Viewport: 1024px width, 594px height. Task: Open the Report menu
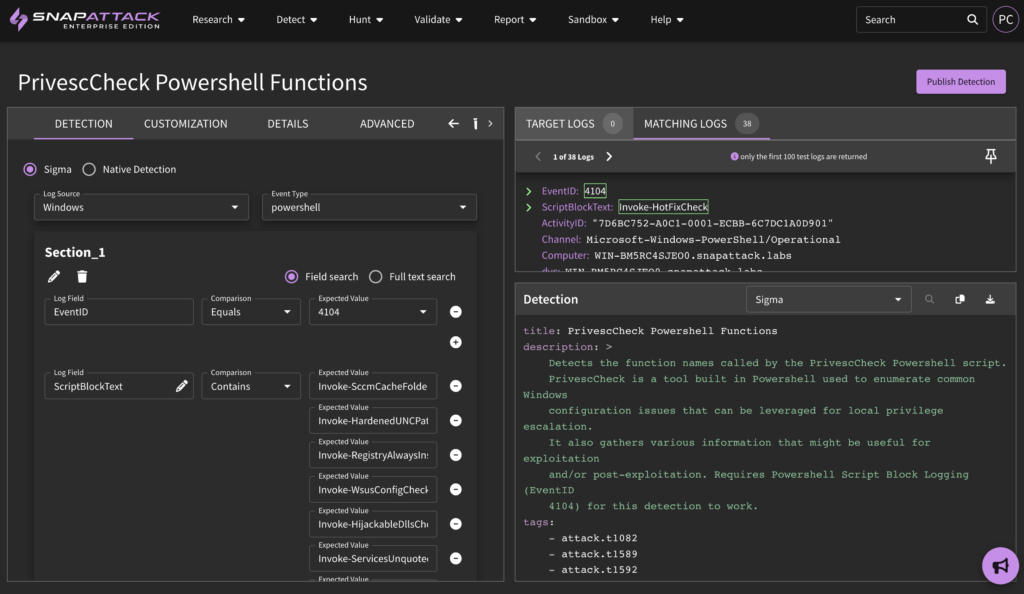click(515, 20)
